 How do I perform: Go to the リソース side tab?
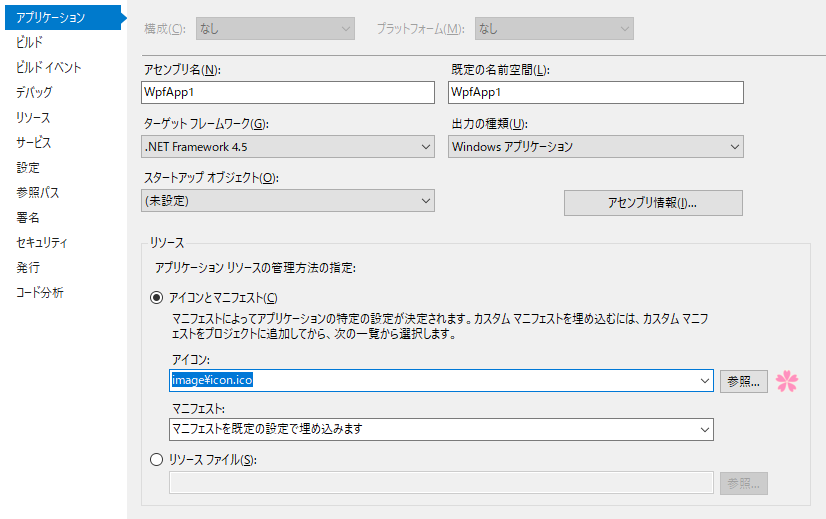click(x=33, y=117)
